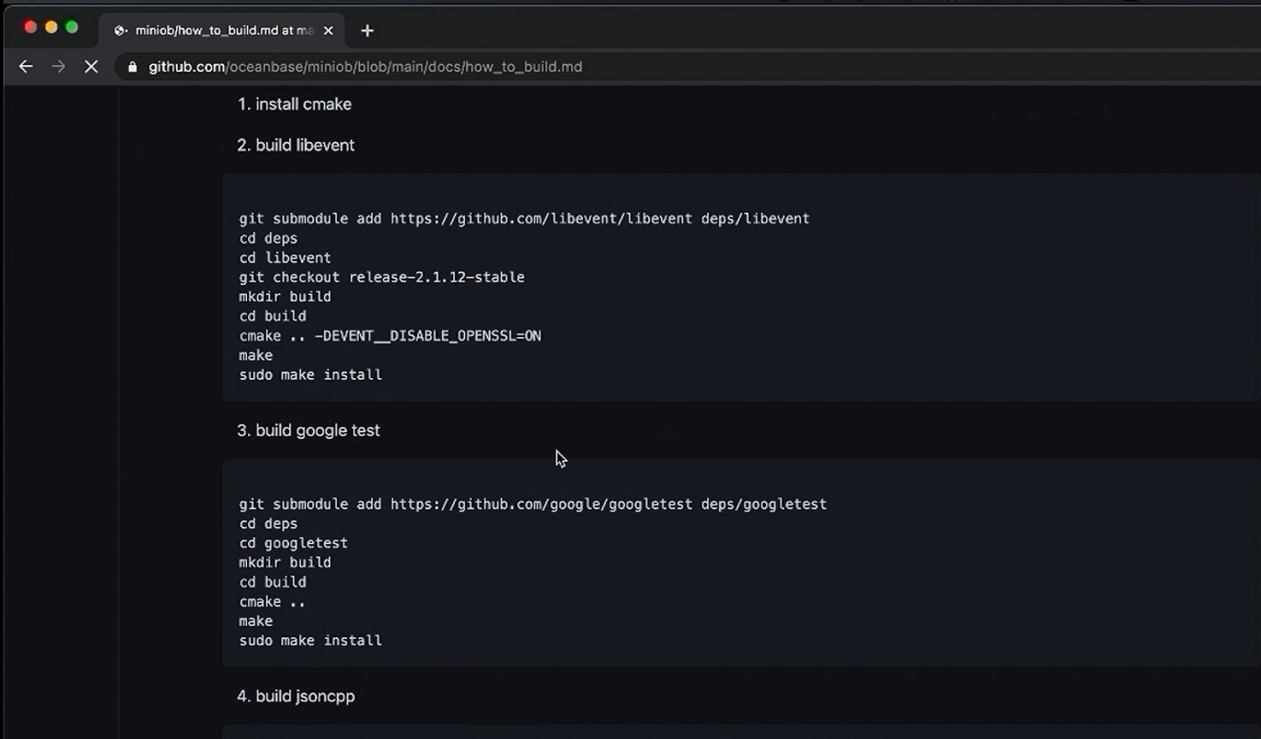The width and height of the screenshot is (1261, 739).
Task: Close the window with the red button
Action: point(30,27)
